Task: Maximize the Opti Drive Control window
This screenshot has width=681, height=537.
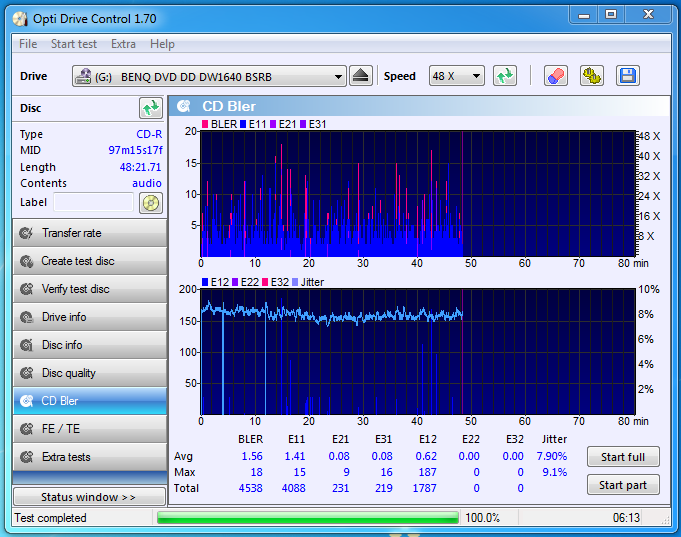Action: pyautogui.click(x=611, y=15)
